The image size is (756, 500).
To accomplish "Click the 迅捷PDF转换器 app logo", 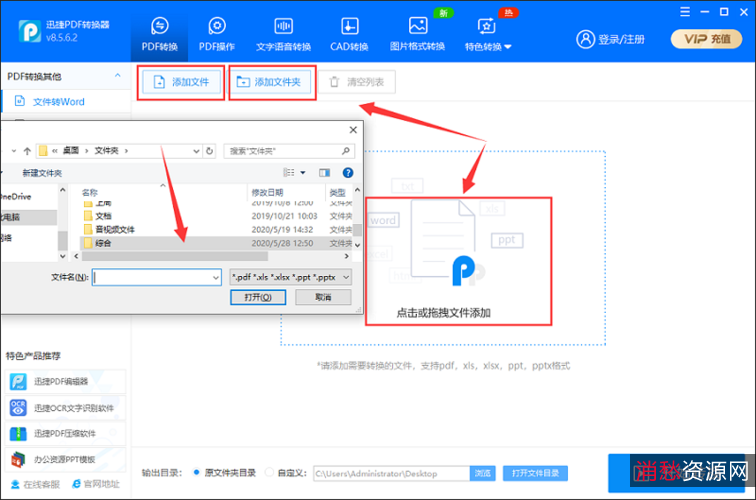I will (30, 31).
